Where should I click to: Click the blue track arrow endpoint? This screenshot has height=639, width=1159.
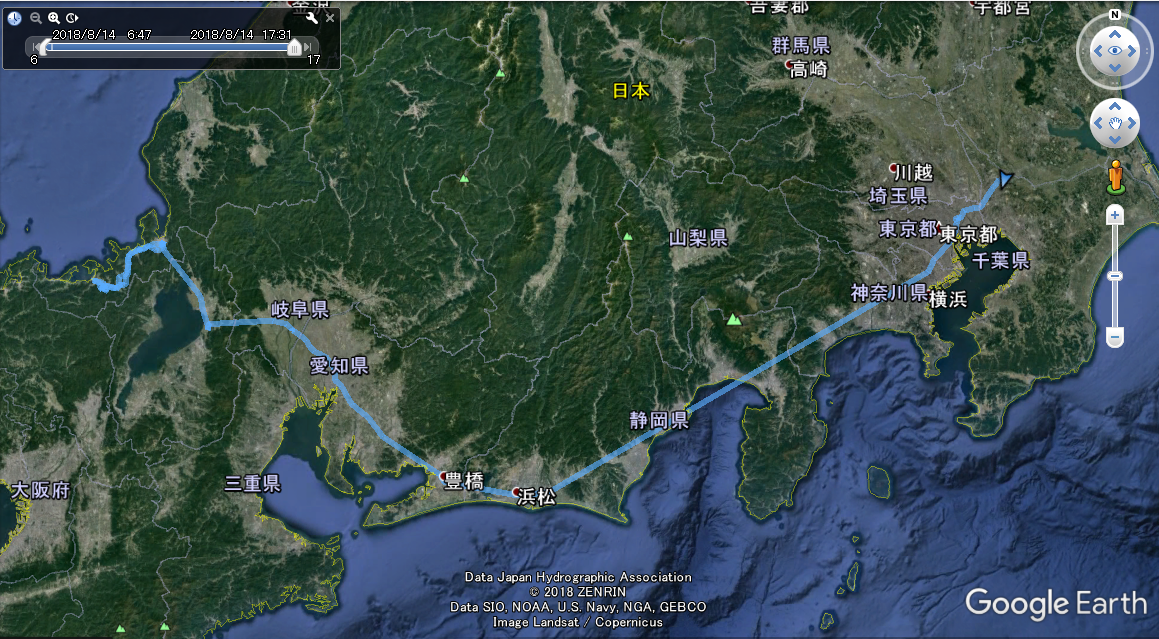[x=1005, y=178]
